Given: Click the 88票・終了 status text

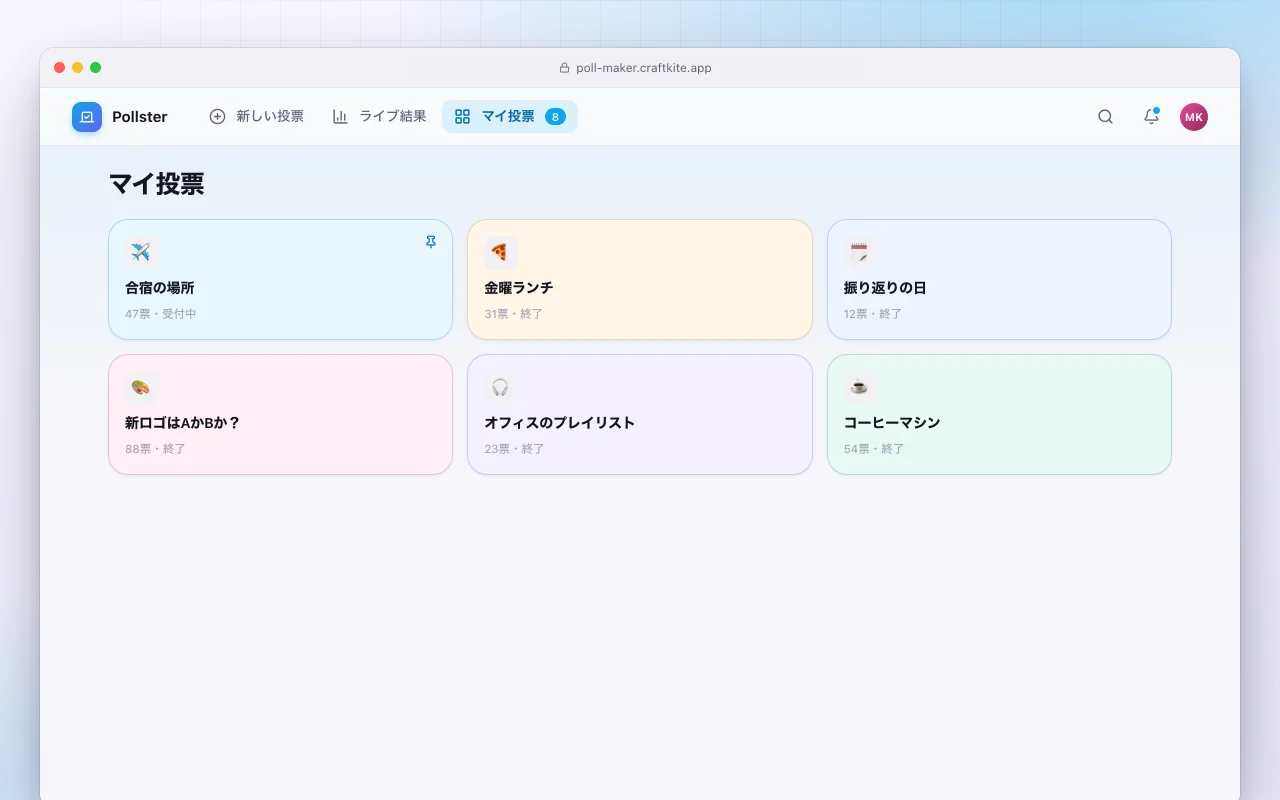Looking at the screenshot, I should (155, 449).
